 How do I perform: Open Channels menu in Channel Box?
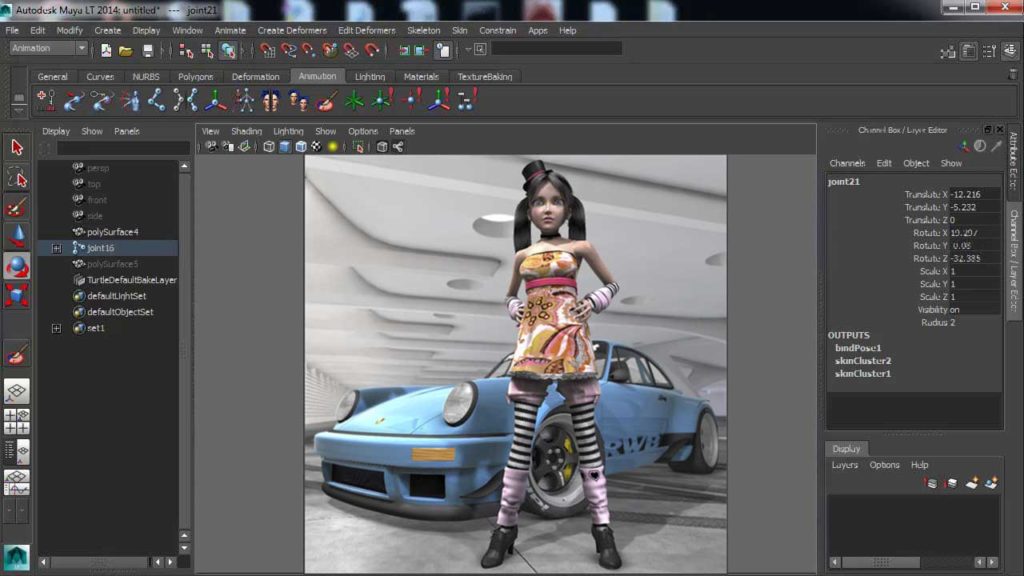[x=847, y=163]
